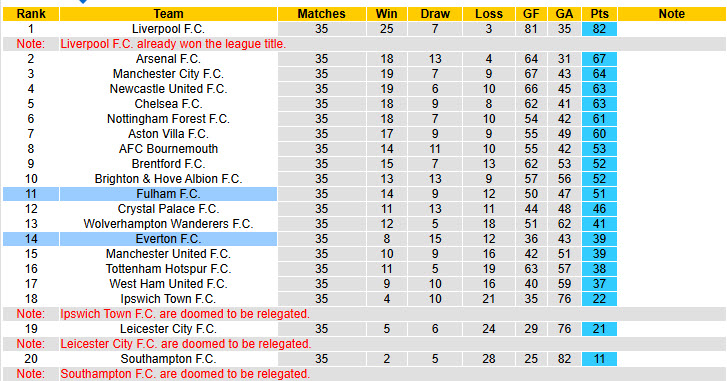Open Tottenham Hotspur F.C. team entry

coord(168,269)
